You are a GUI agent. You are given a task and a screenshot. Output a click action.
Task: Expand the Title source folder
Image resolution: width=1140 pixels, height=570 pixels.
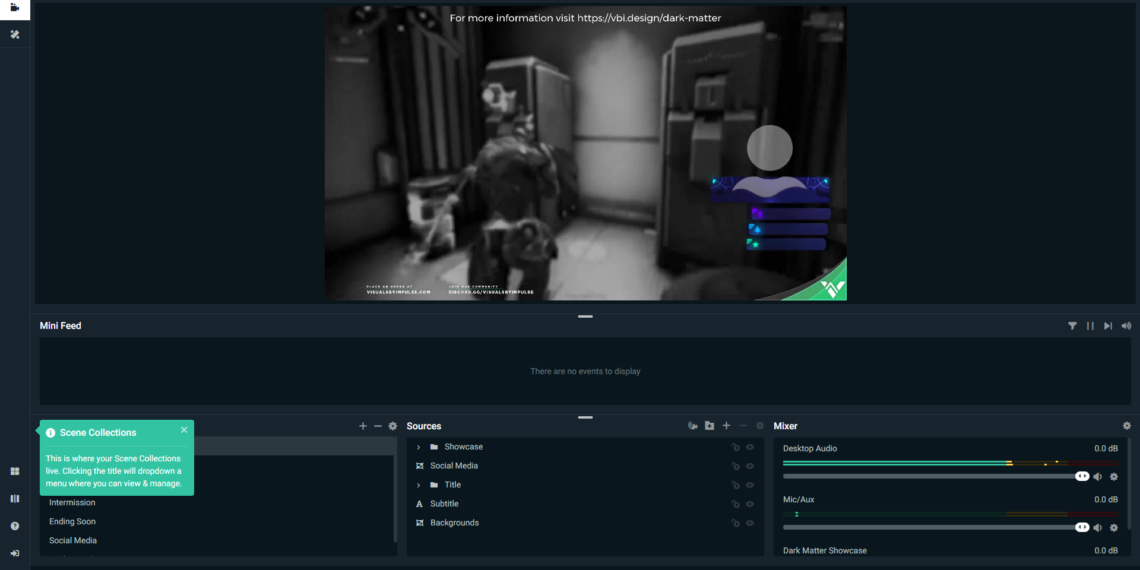click(x=418, y=485)
